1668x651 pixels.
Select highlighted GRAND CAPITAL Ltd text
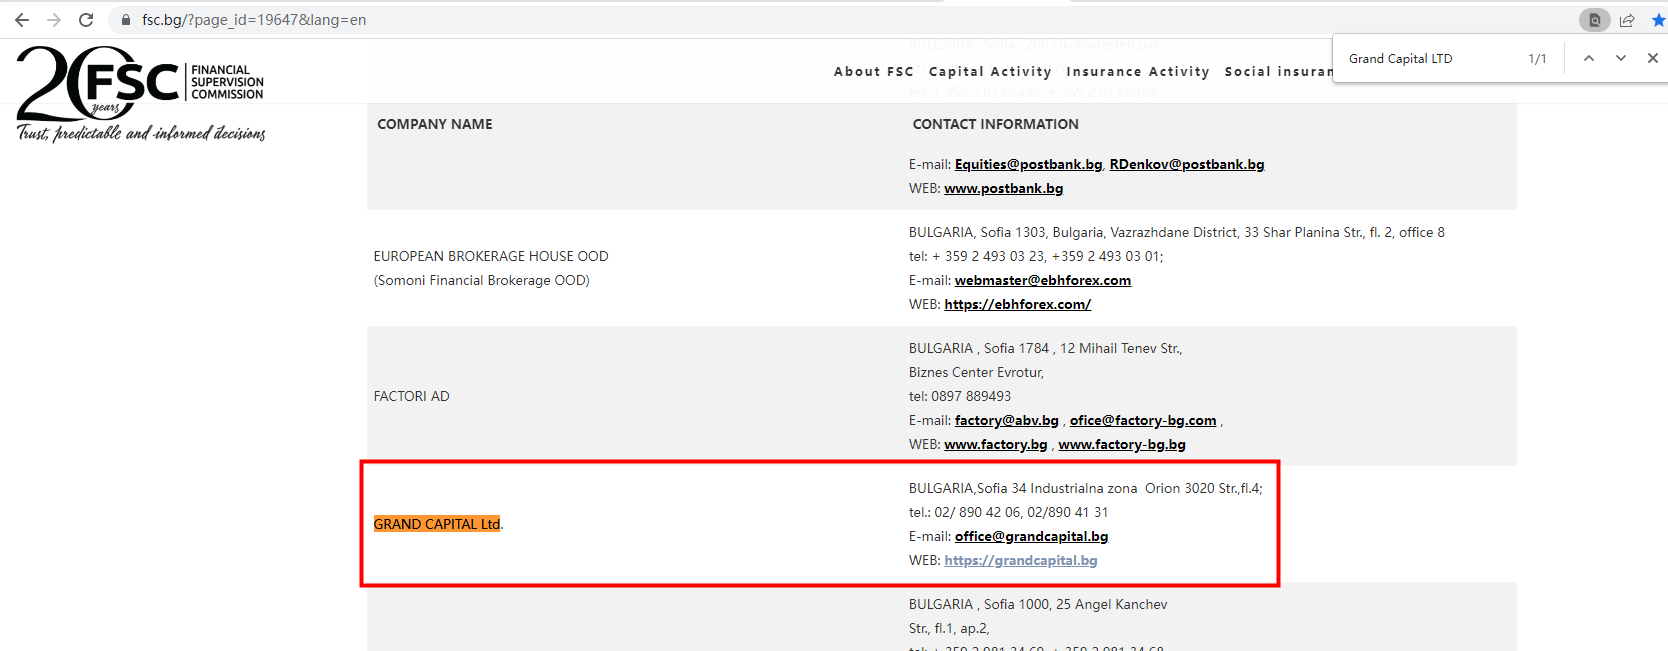[437, 524]
